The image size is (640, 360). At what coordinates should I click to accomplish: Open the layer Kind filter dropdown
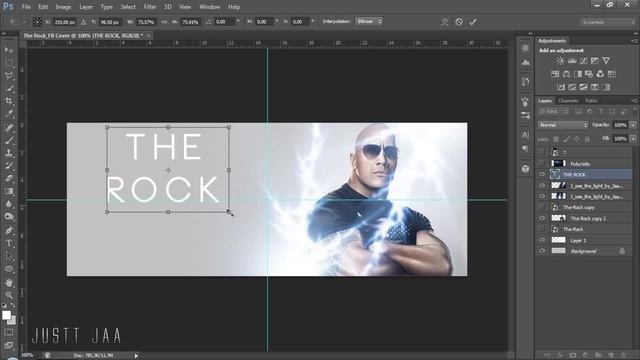[554, 111]
